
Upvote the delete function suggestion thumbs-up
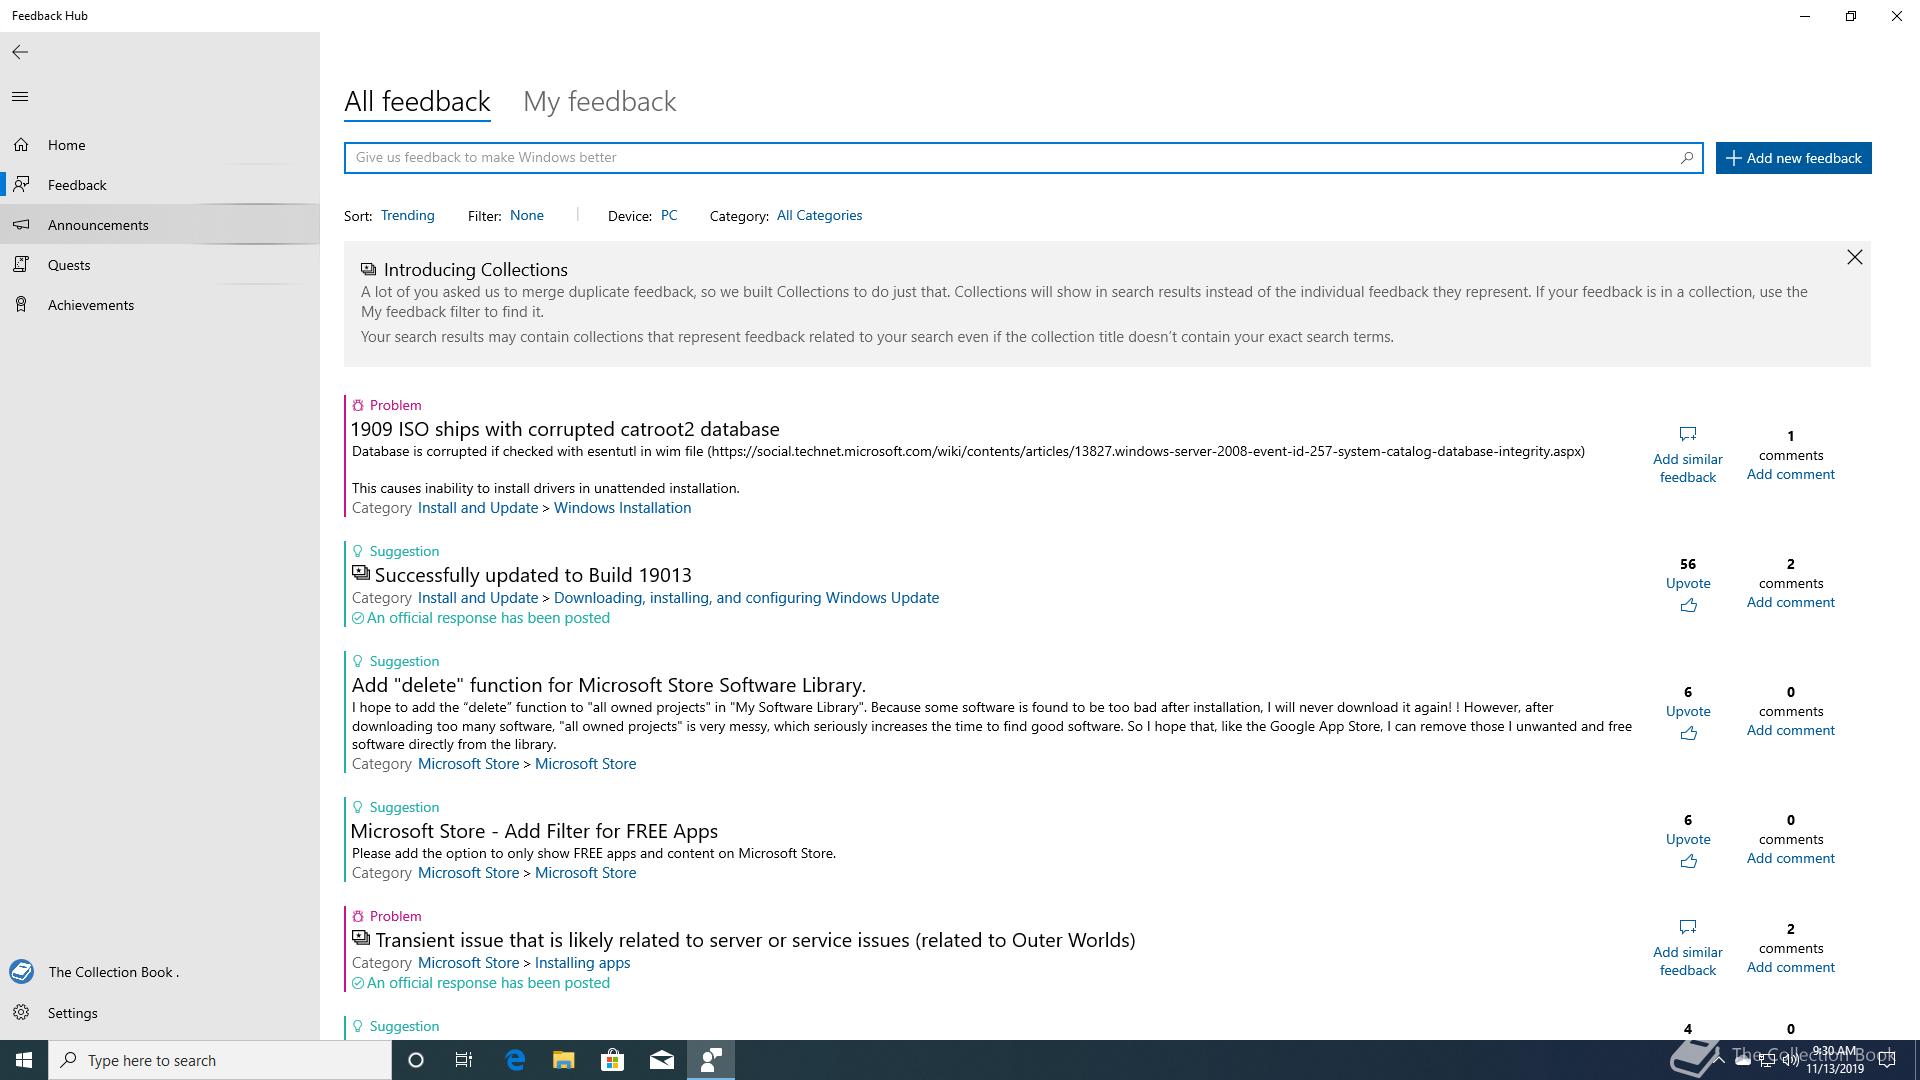(x=1688, y=733)
